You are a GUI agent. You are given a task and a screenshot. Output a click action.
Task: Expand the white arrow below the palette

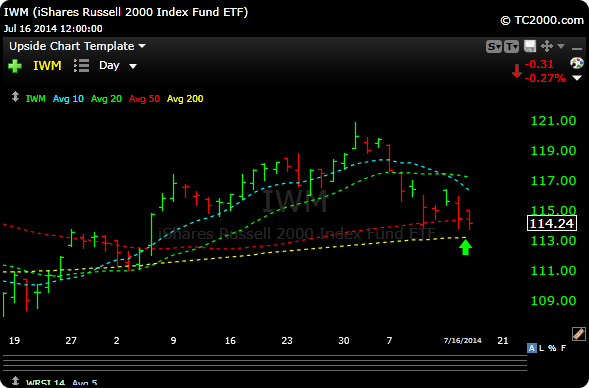[577, 78]
